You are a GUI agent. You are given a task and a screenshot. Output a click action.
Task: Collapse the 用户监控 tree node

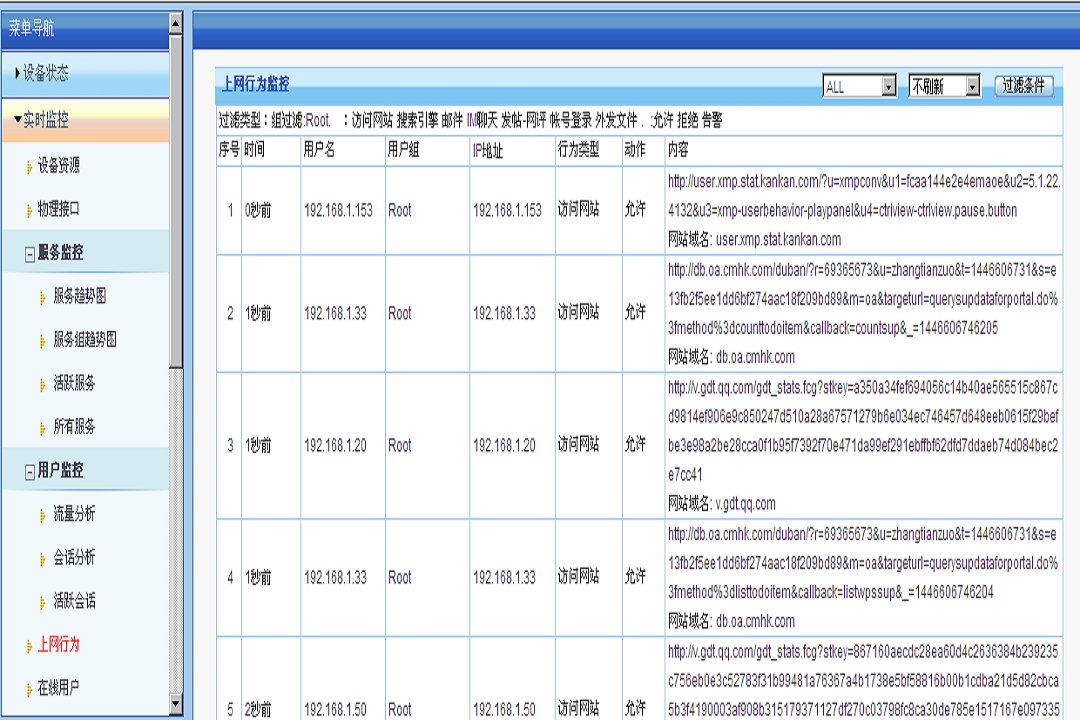point(30,473)
